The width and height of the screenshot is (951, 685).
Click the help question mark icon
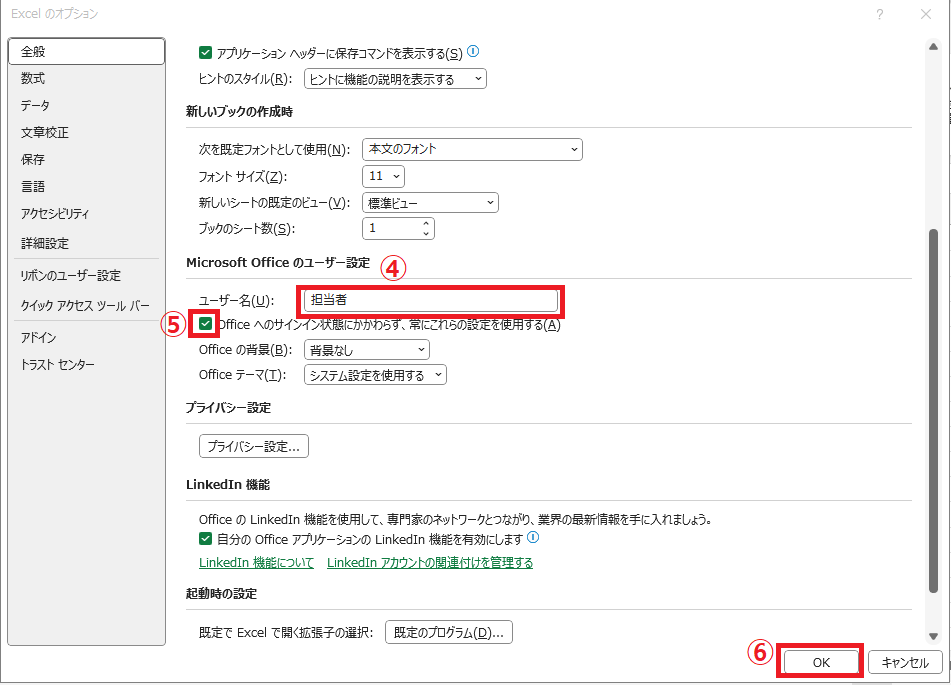pos(879,14)
